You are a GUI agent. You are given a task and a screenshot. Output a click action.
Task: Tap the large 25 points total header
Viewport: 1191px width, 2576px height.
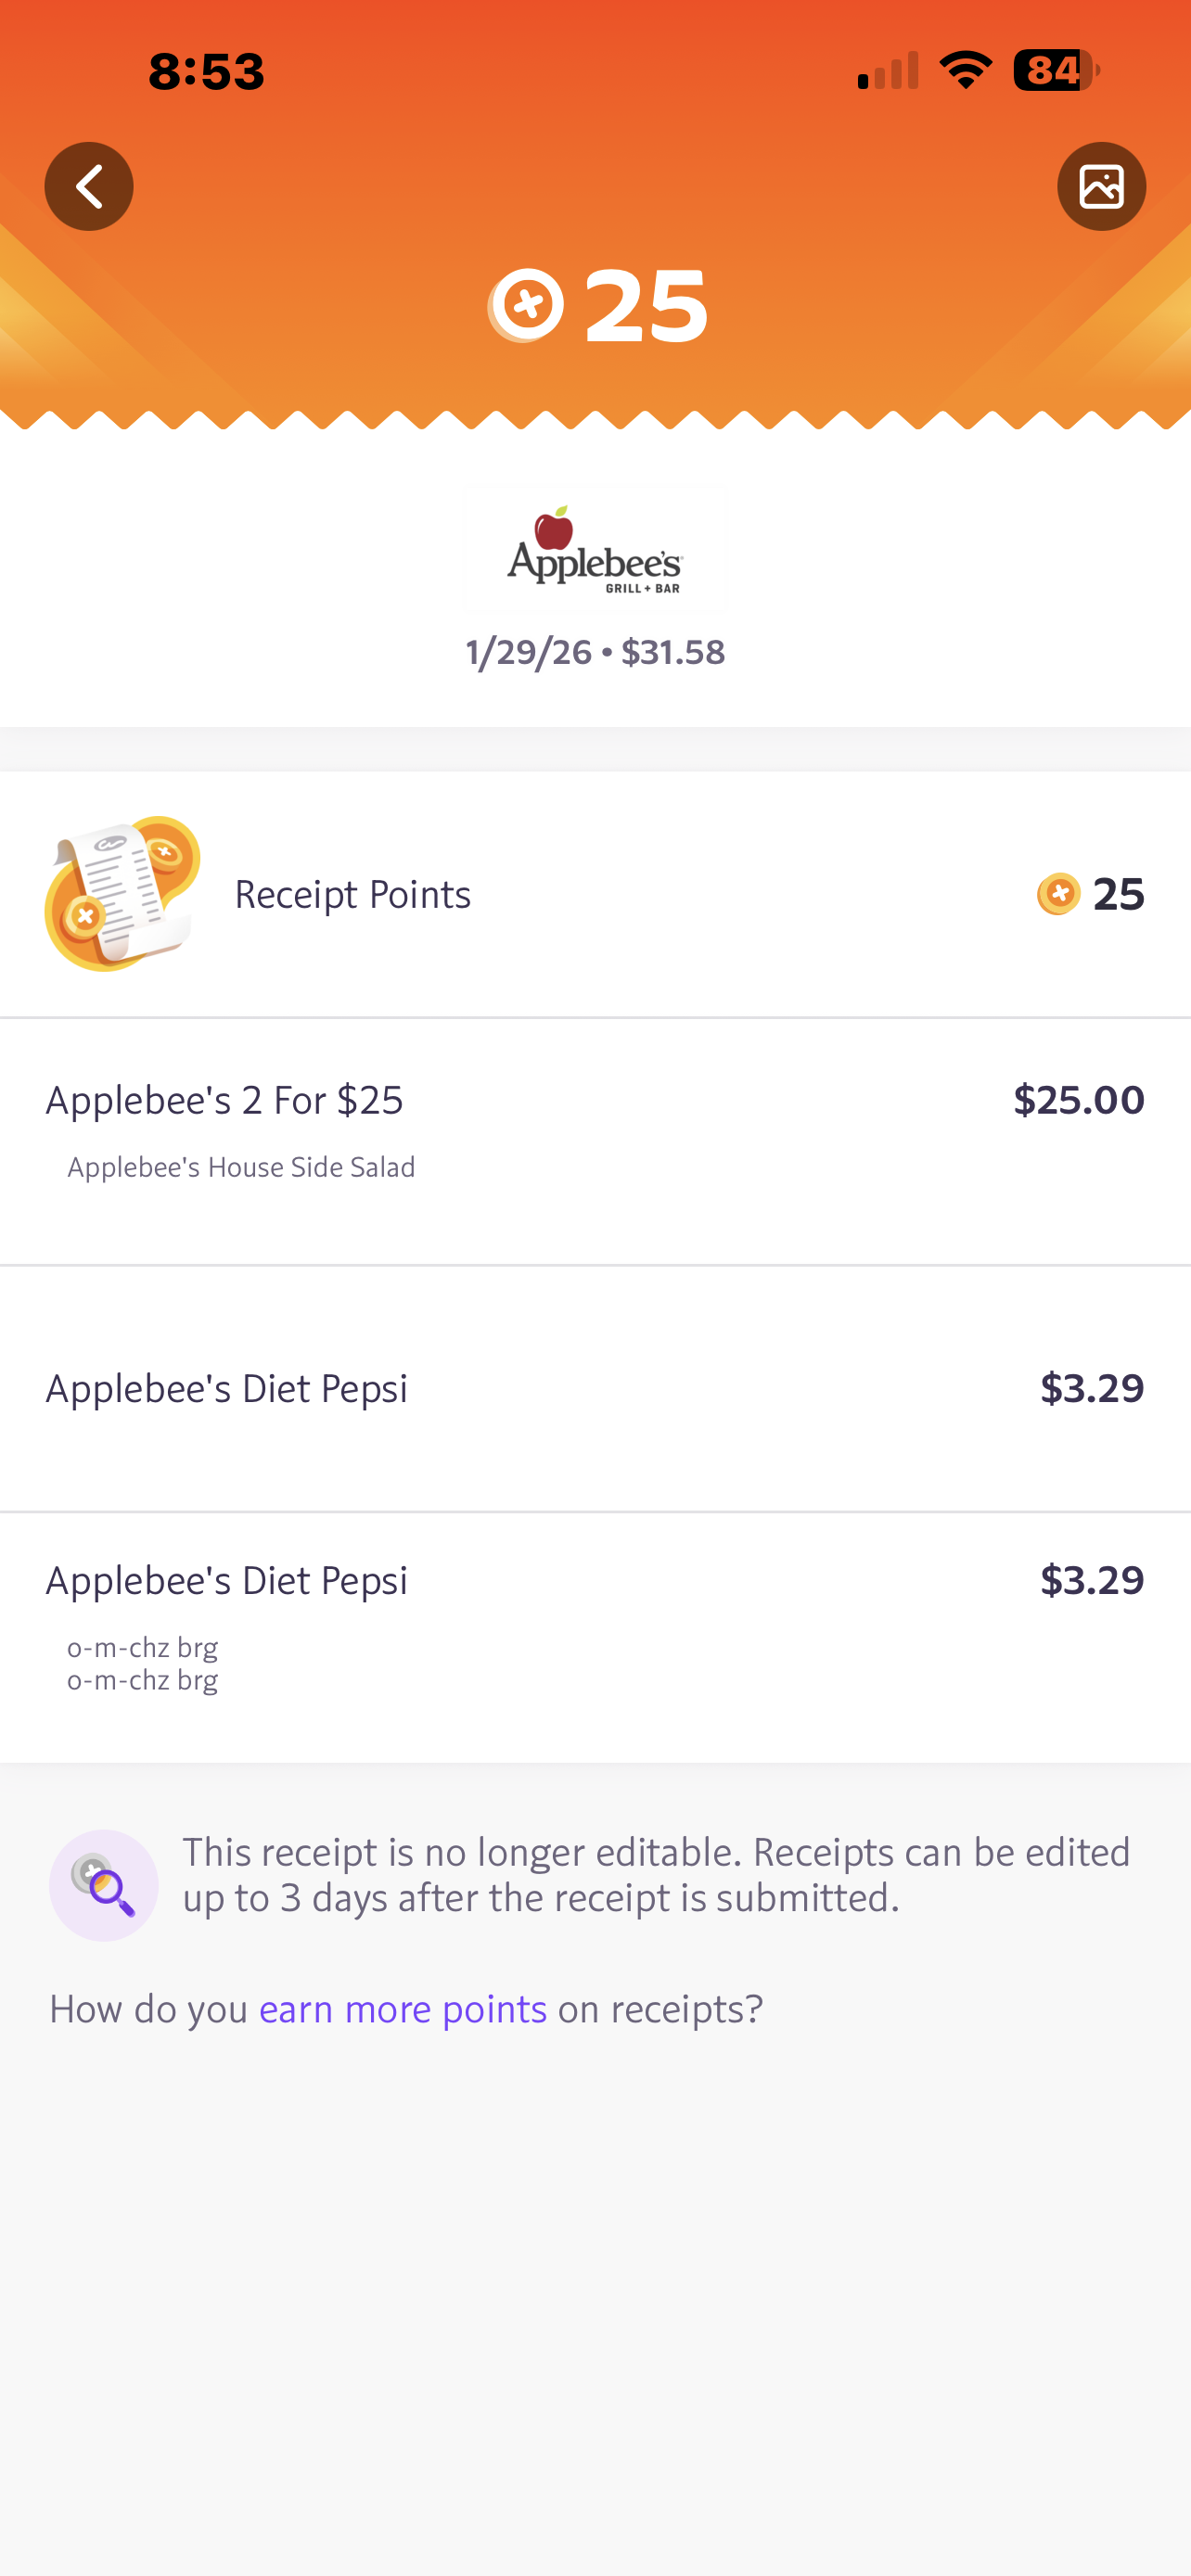coord(646,306)
